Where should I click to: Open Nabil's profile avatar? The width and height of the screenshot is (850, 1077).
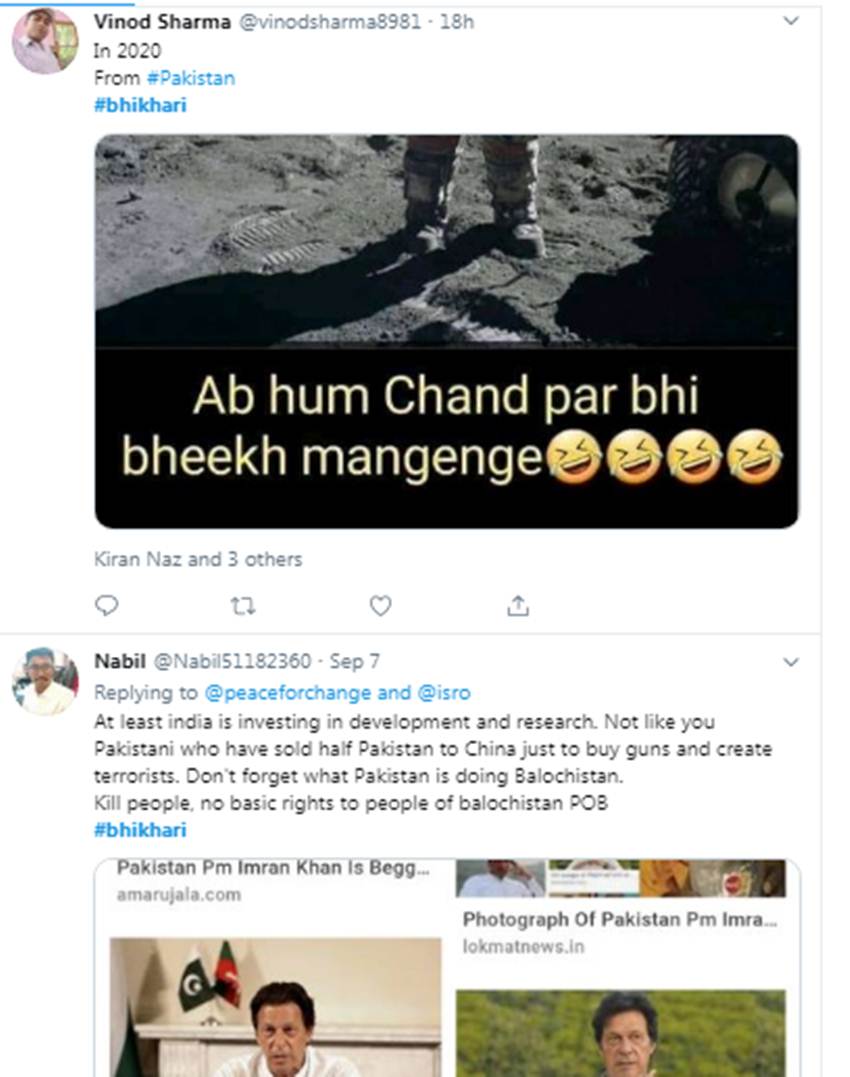click(45, 681)
